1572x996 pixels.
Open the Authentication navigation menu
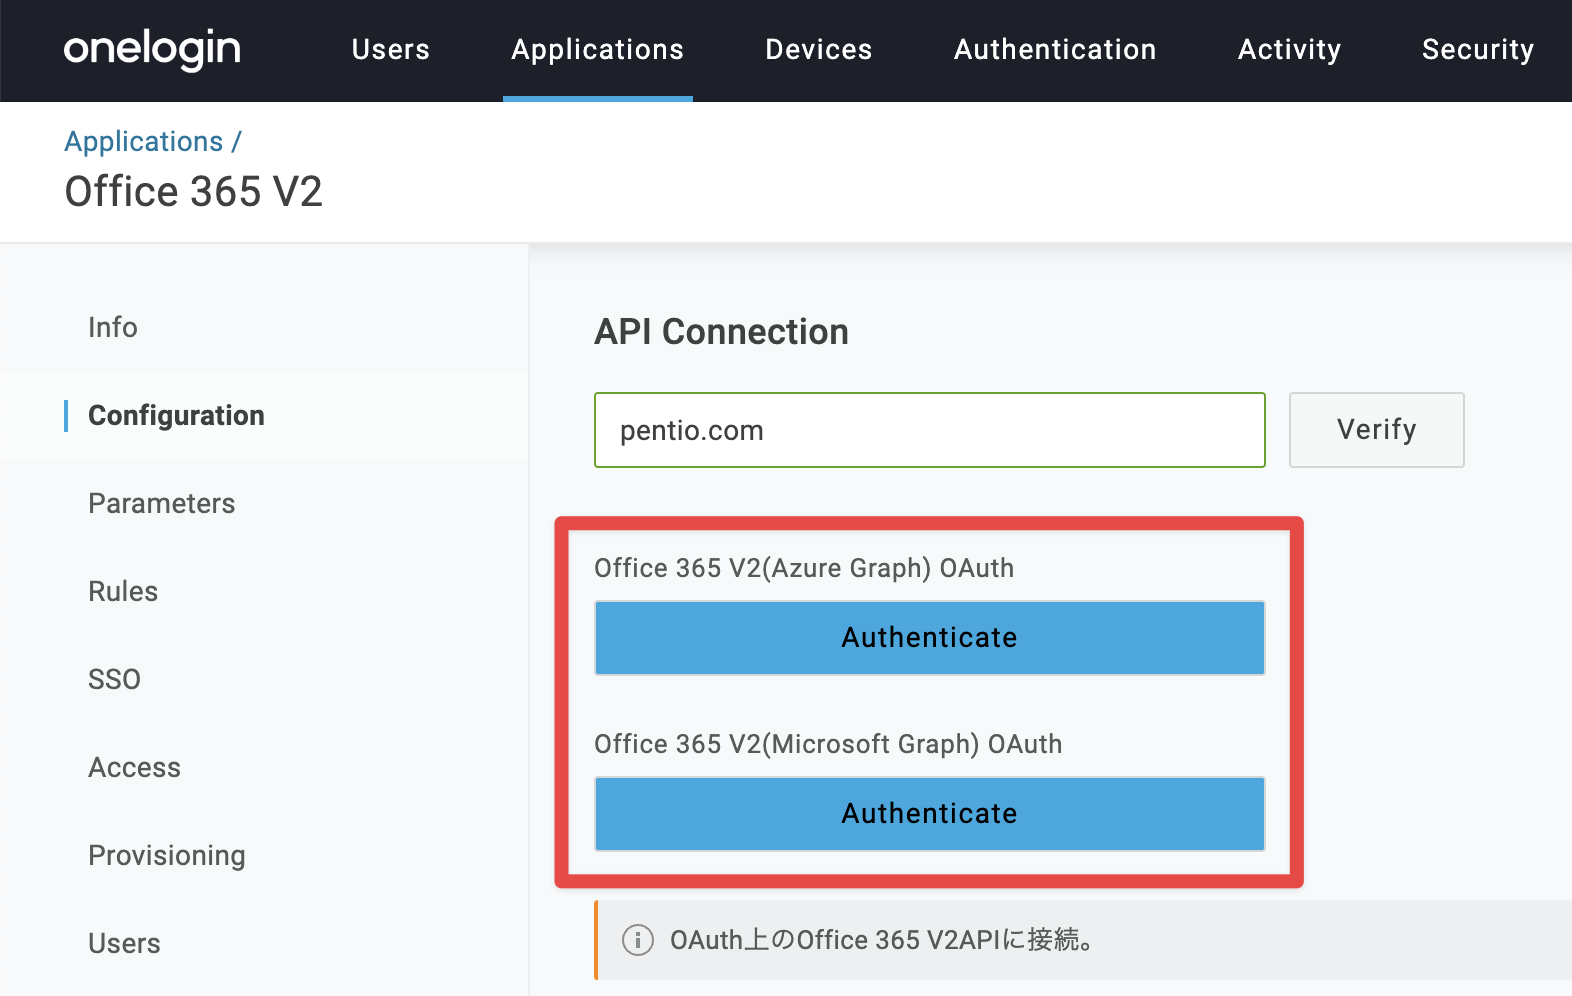[1055, 49]
